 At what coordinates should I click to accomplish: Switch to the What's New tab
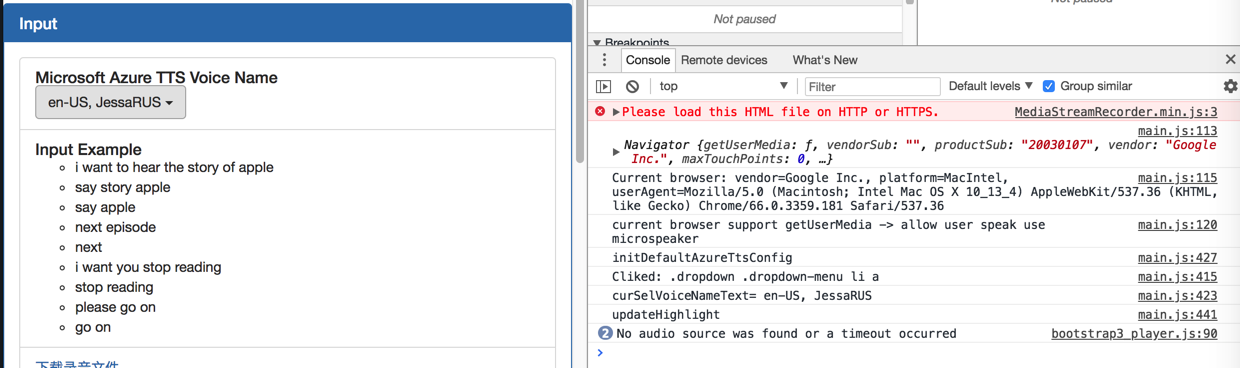824,60
